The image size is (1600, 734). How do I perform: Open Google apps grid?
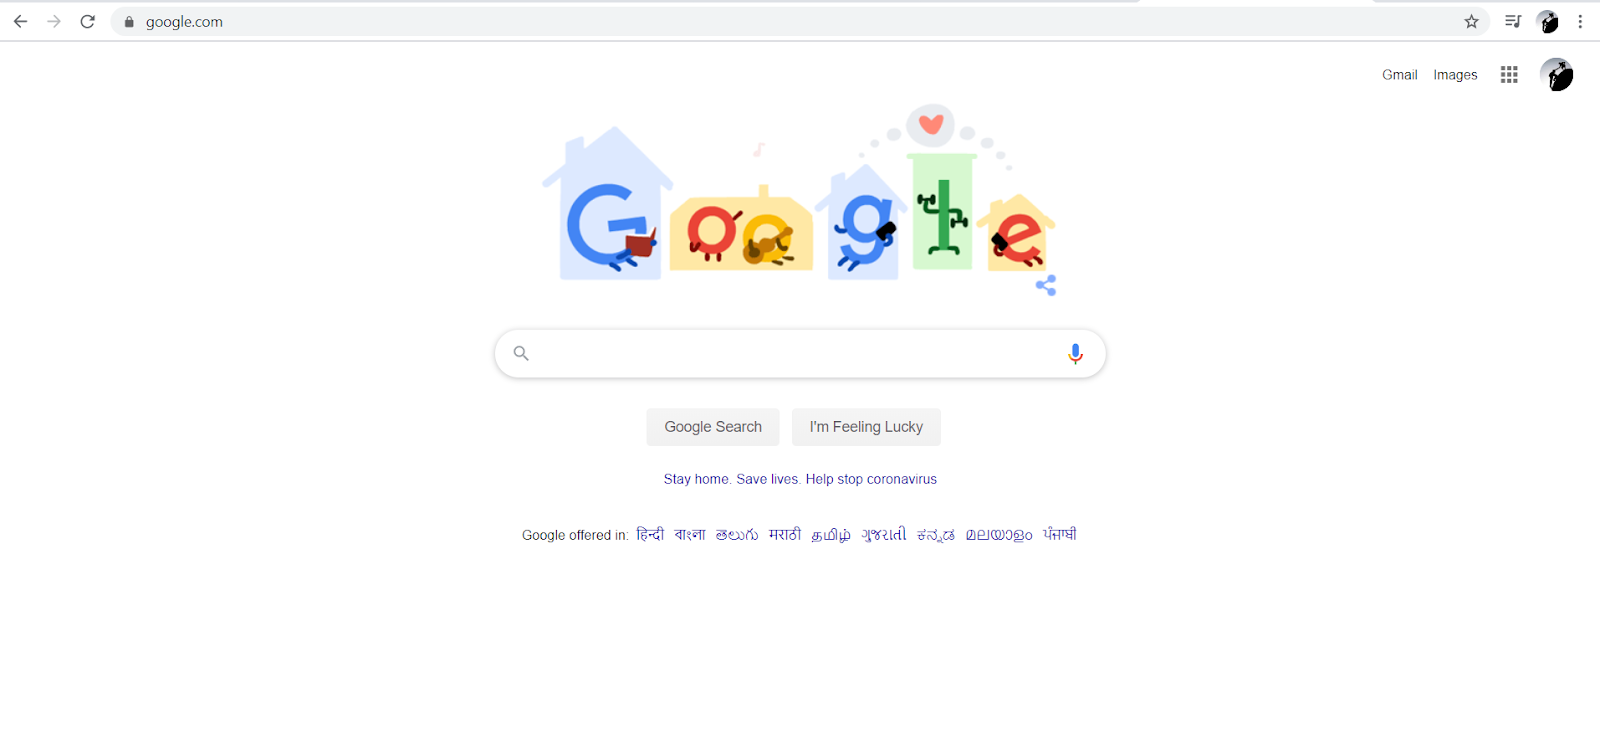1509,74
